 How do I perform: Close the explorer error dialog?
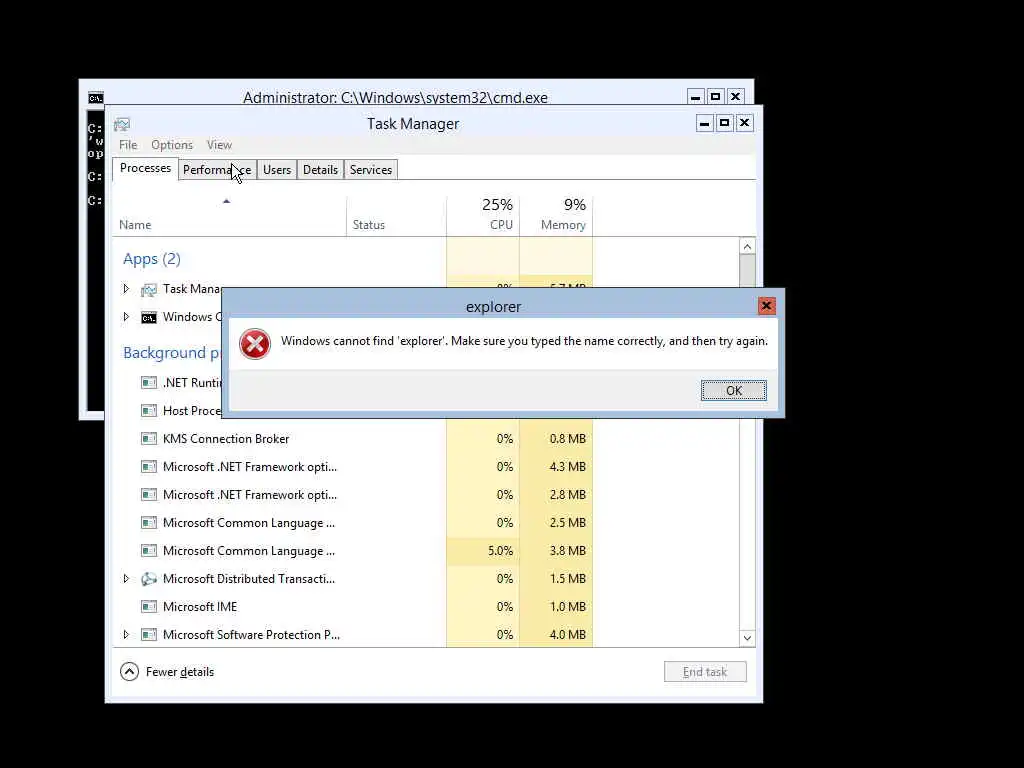tap(766, 306)
